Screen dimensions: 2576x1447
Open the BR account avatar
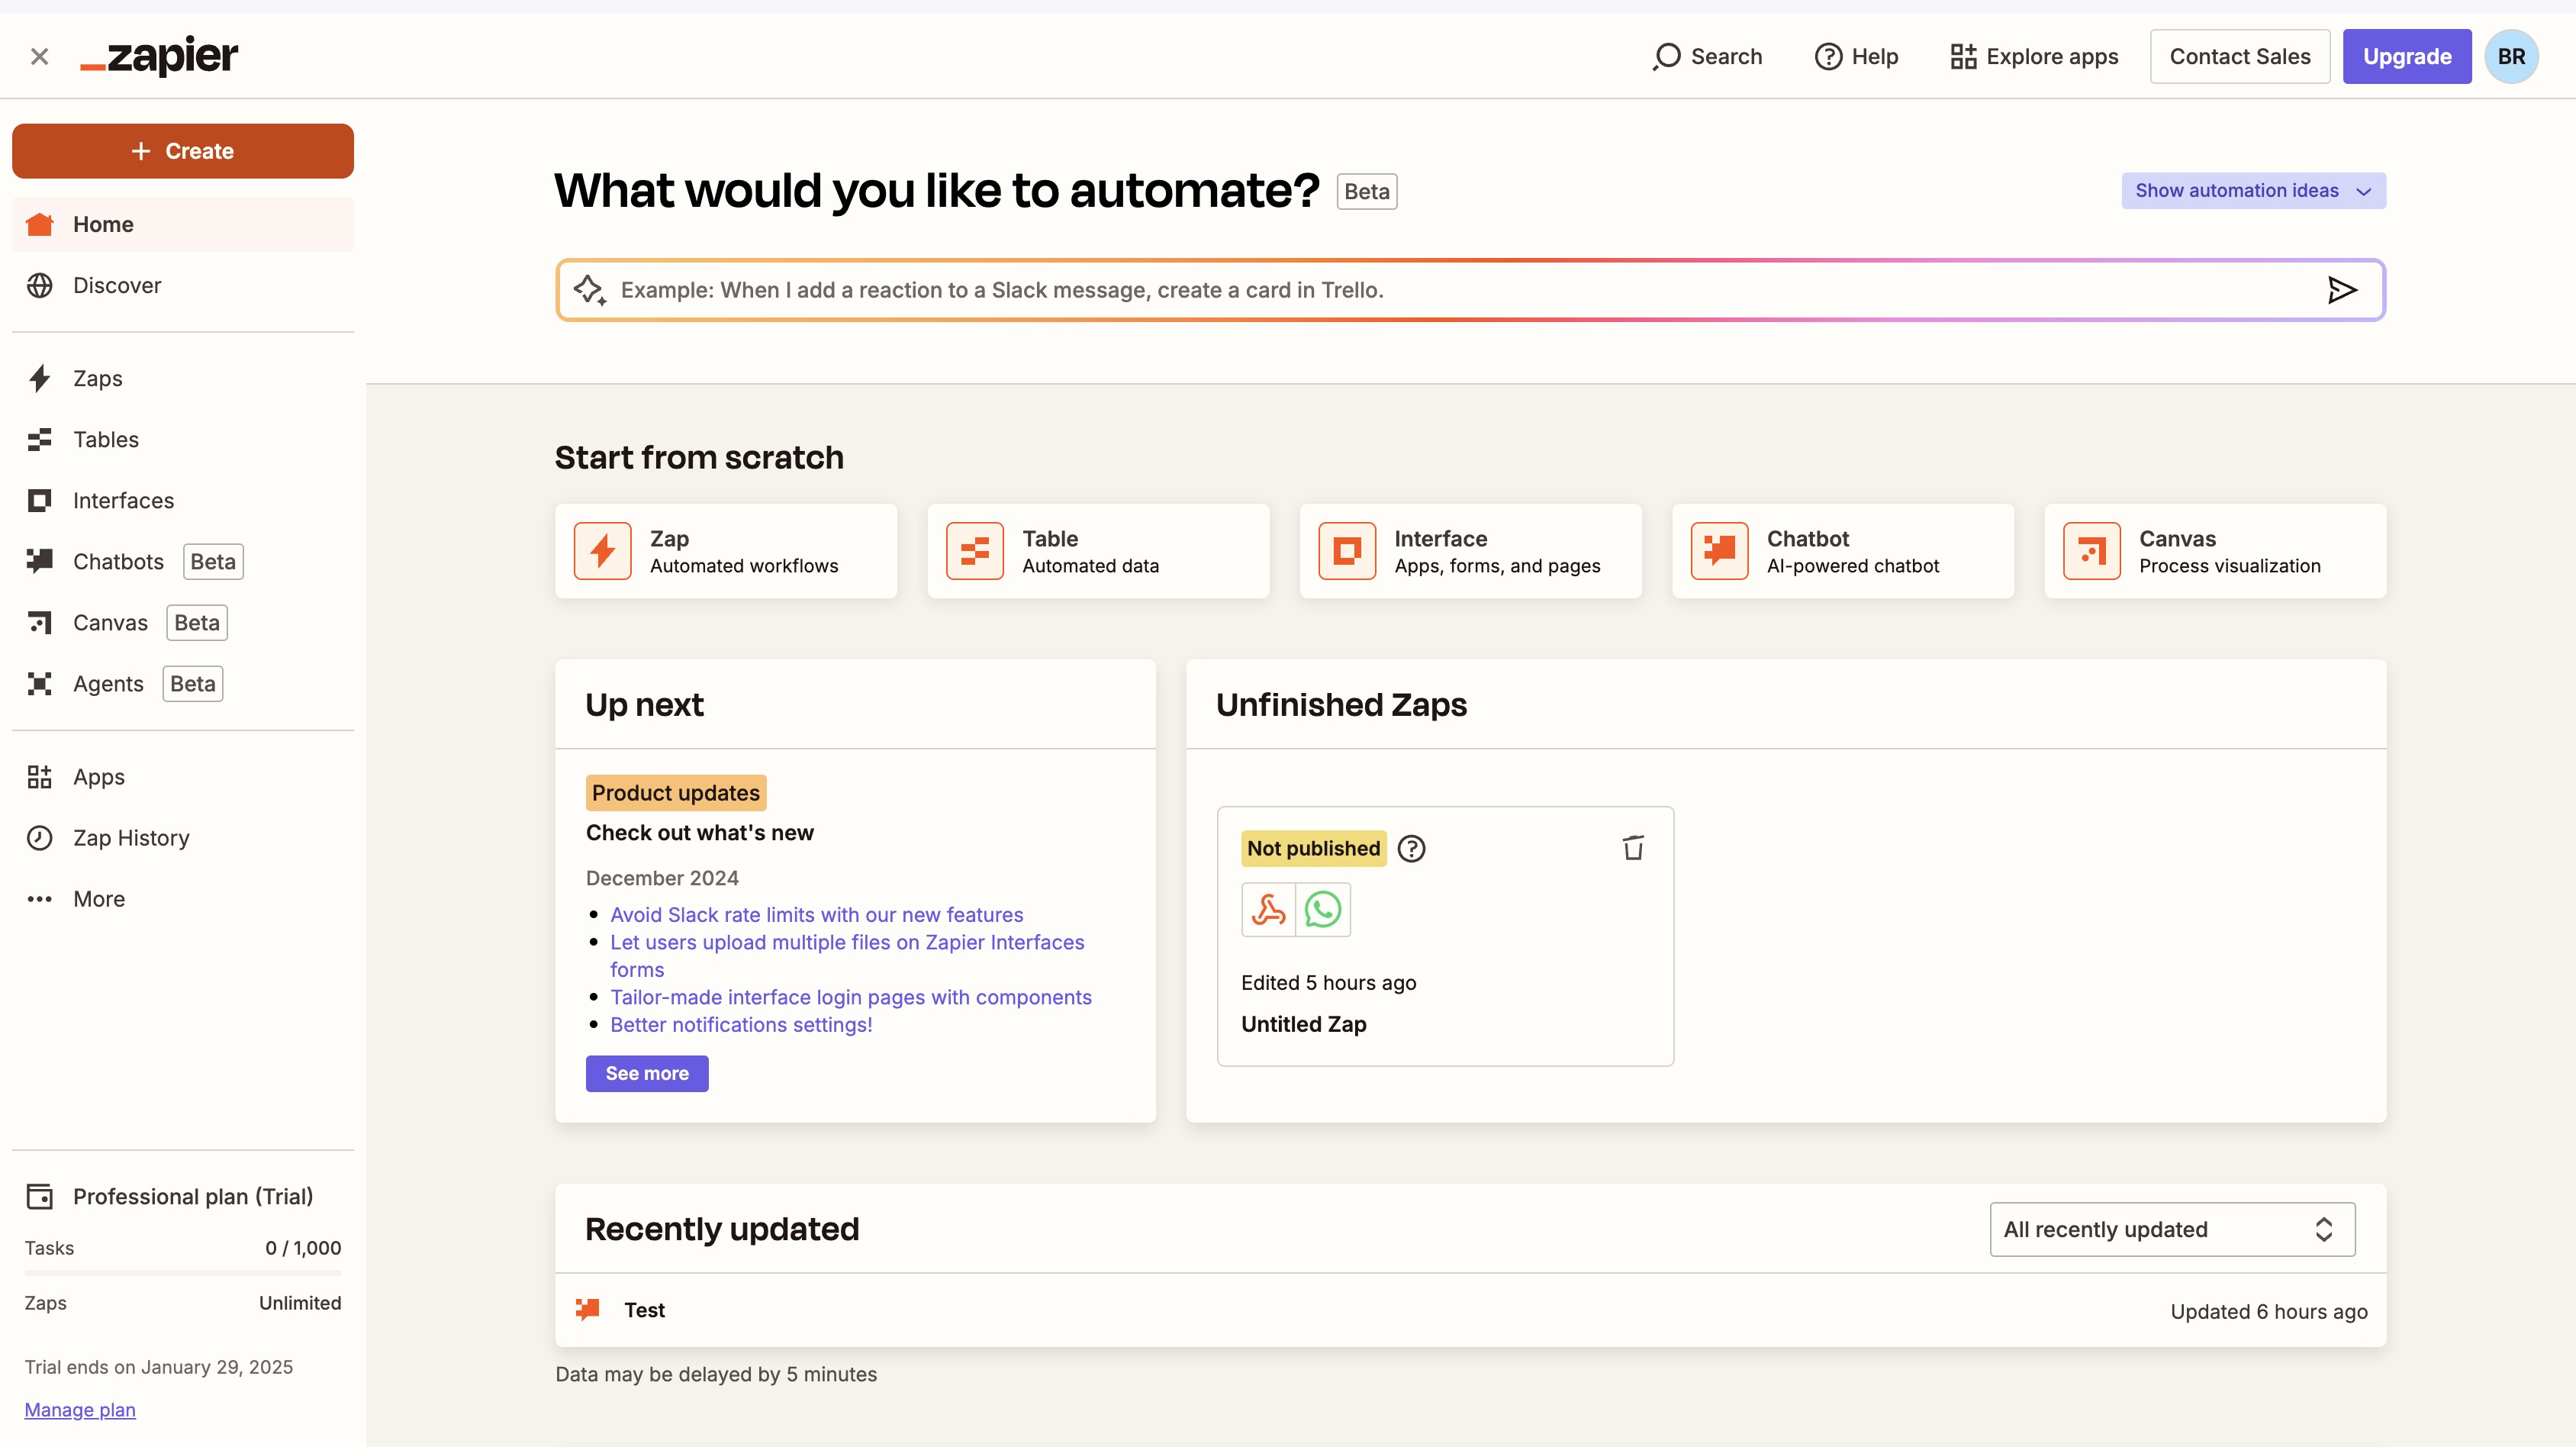click(2511, 57)
